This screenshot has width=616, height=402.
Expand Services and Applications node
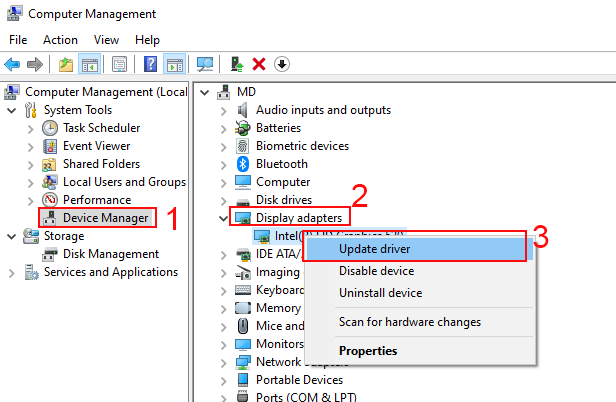12,273
